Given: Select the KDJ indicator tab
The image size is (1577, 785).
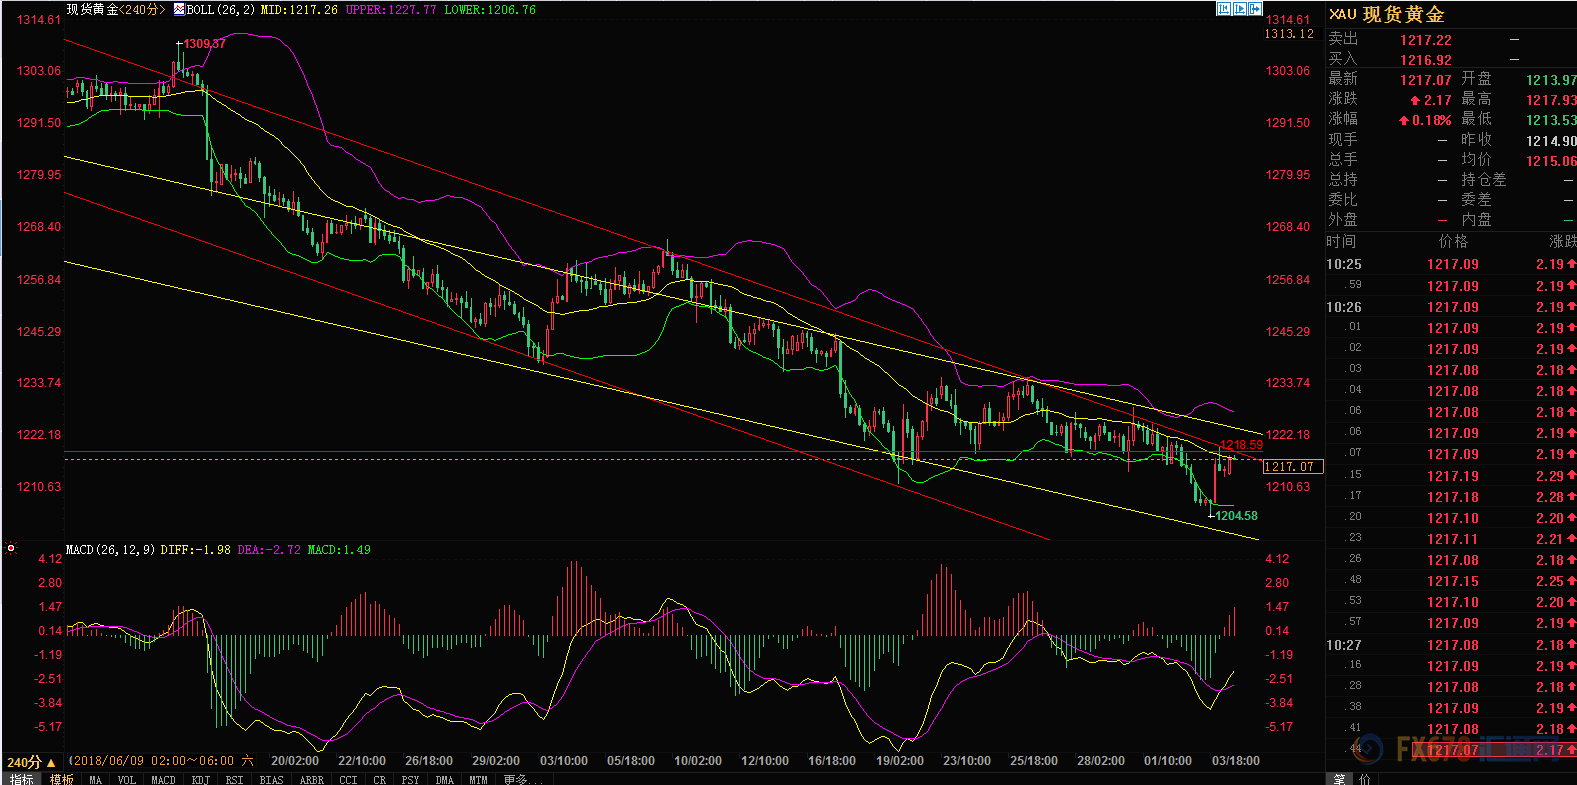Looking at the screenshot, I should 200,779.
